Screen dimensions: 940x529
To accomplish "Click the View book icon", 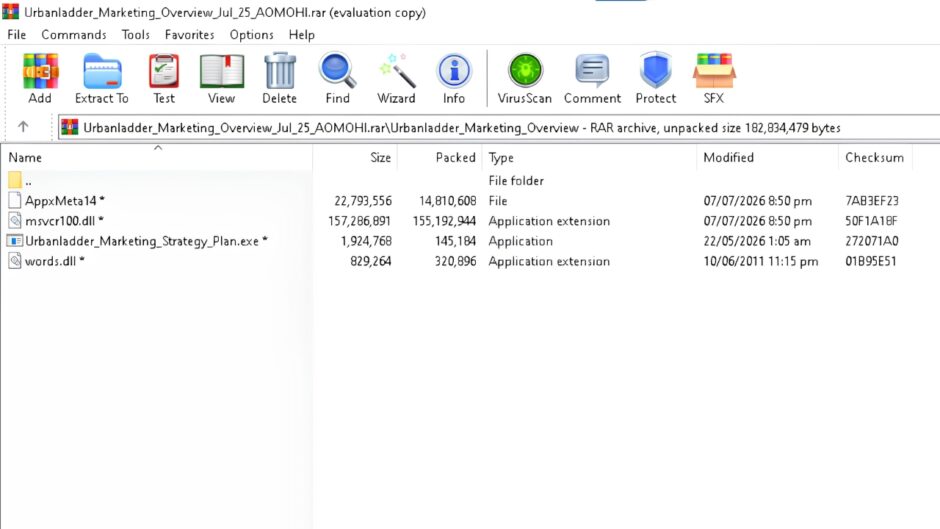I will 221,71.
